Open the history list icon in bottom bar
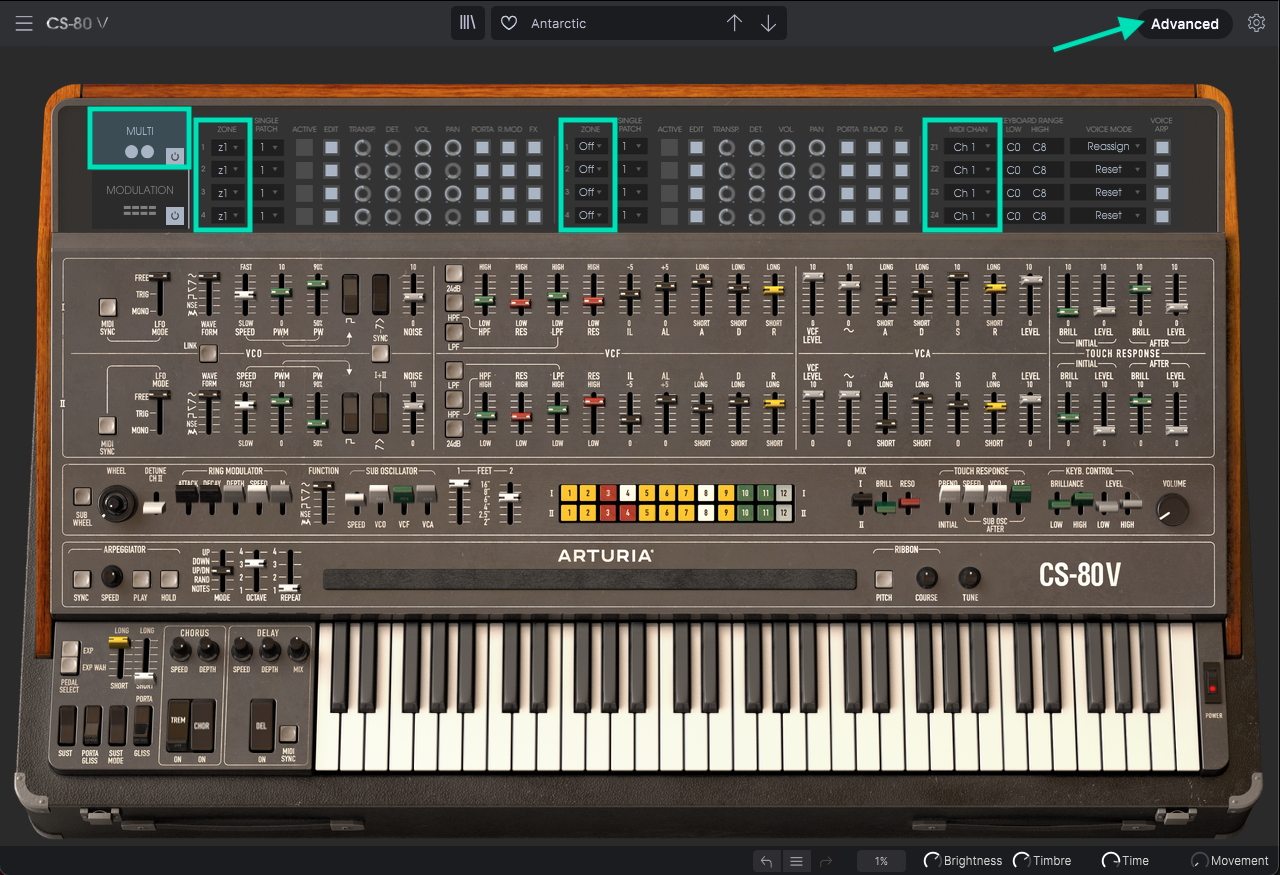Image resolution: width=1280 pixels, height=875 pixels. click(x=795, y=860)
